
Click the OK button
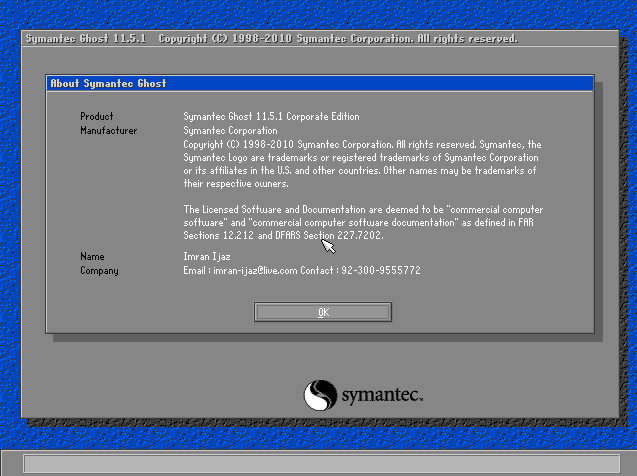click(323, 312)
